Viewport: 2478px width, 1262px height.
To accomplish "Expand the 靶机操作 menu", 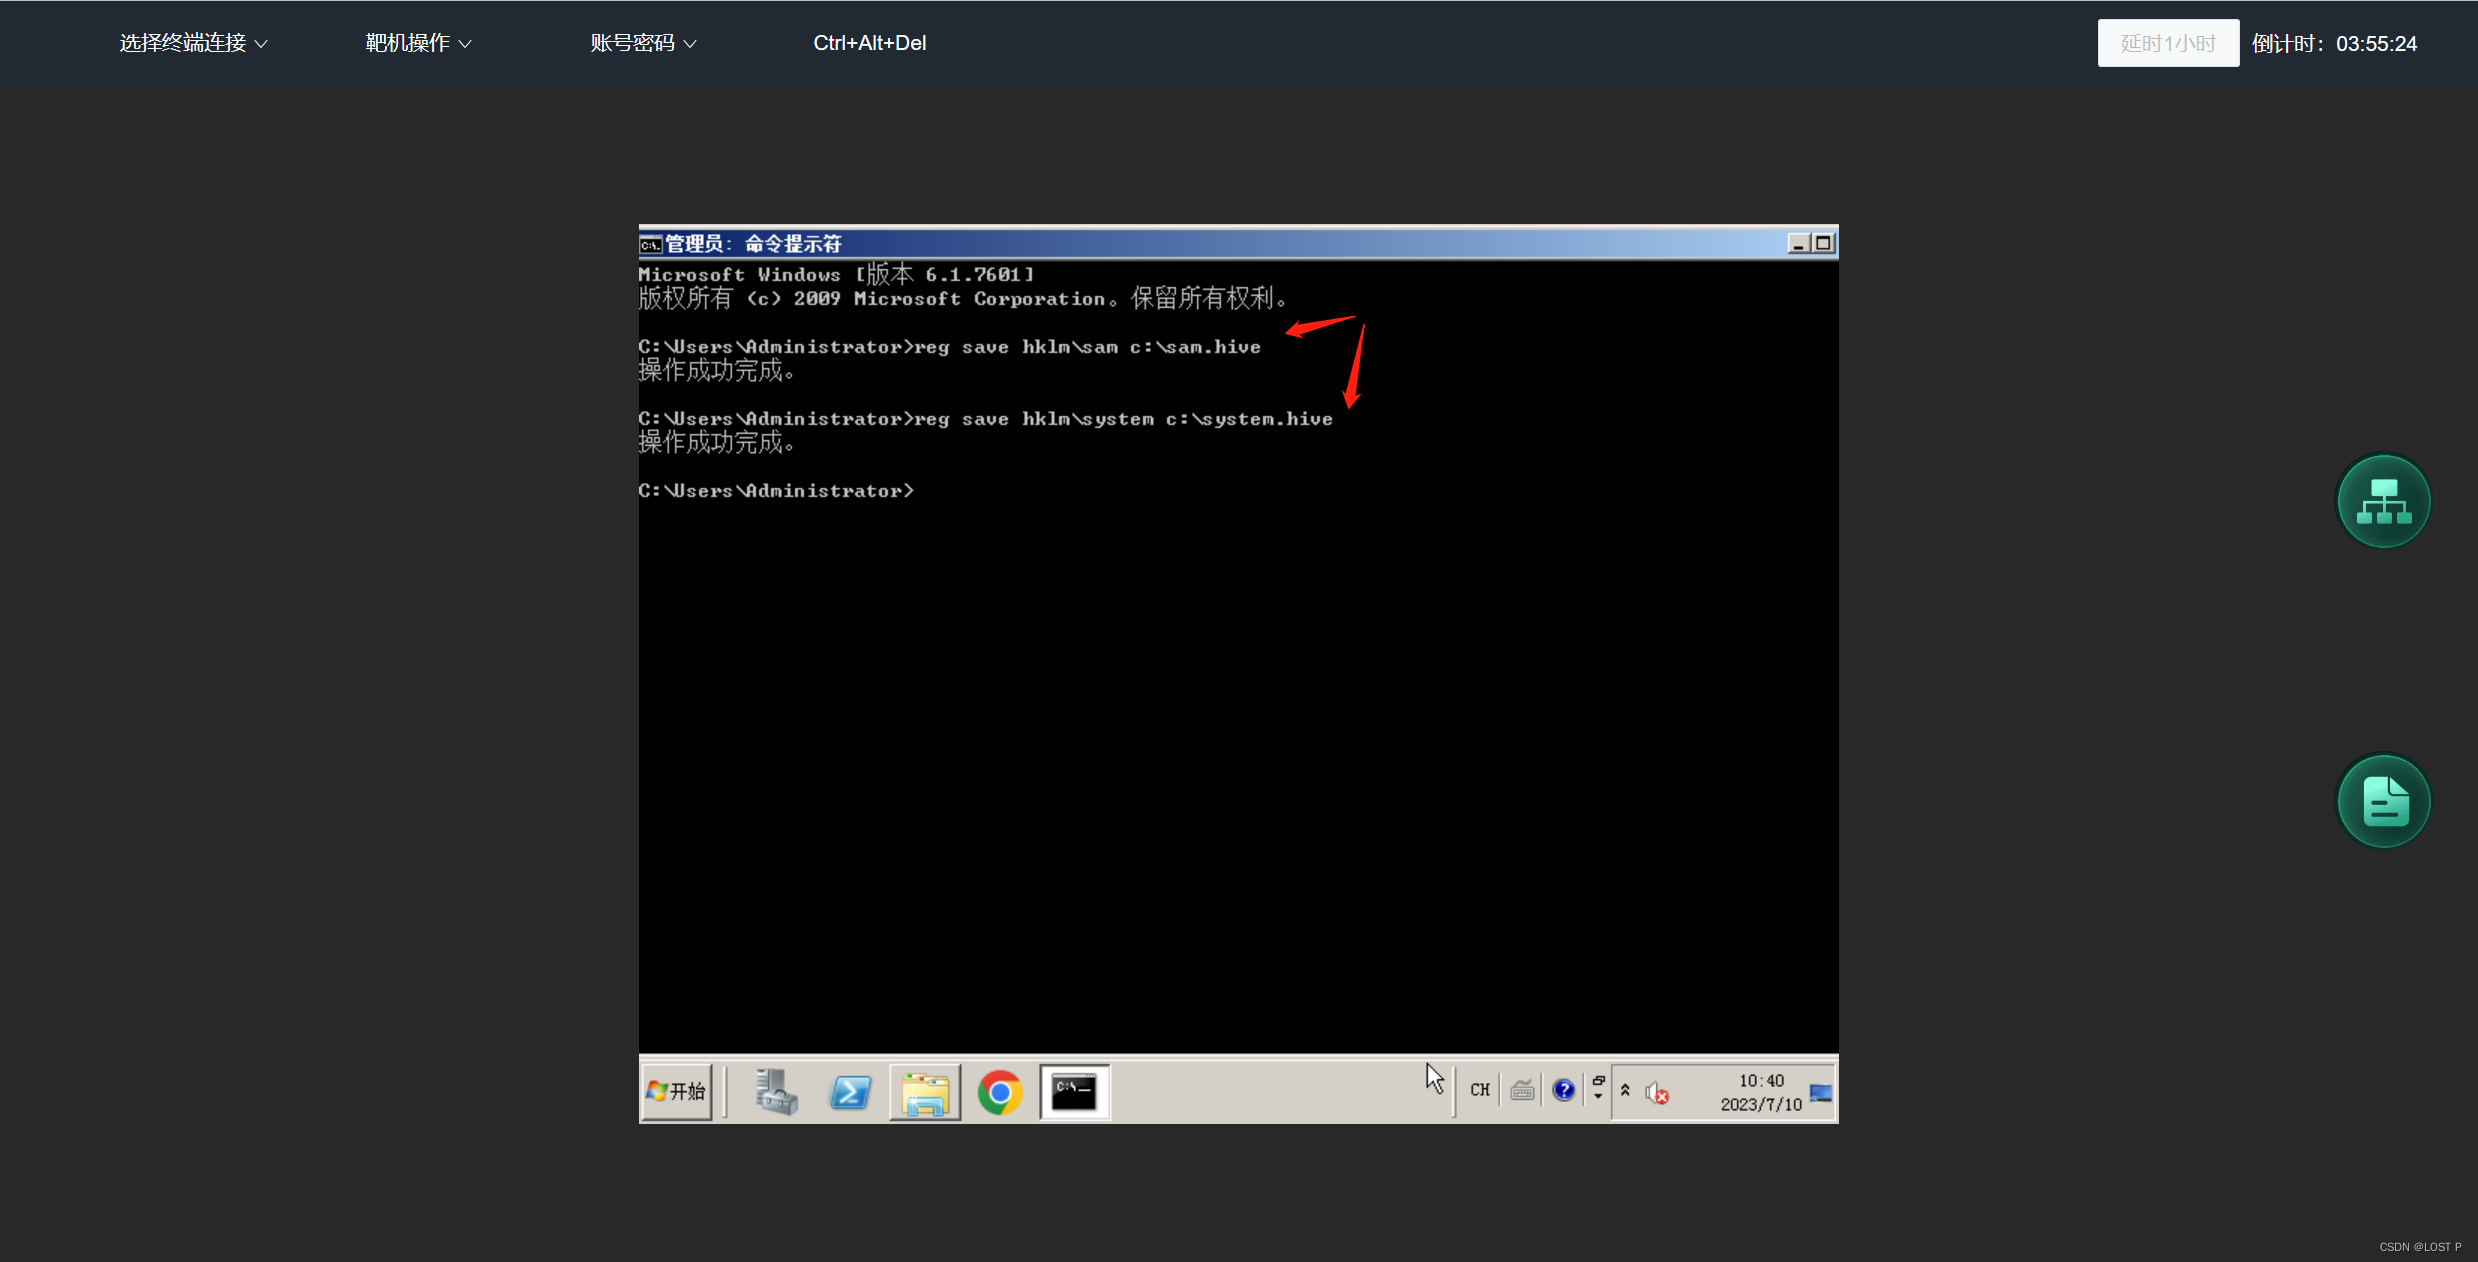I will coord(418,43).
